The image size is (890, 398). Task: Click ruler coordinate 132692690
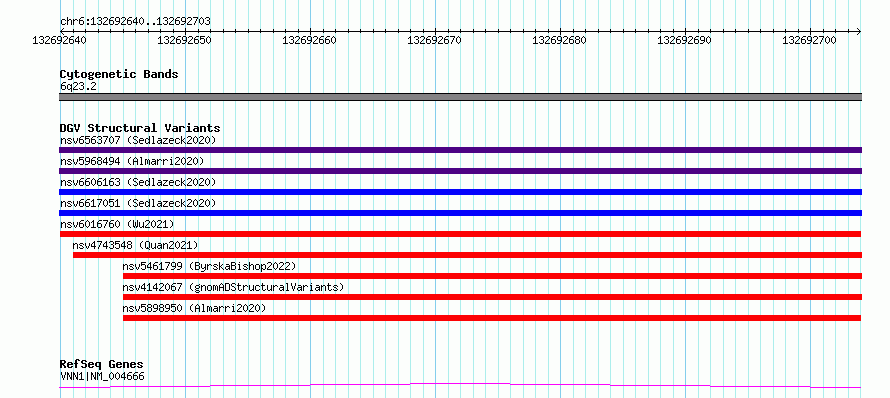coord(685,40)
